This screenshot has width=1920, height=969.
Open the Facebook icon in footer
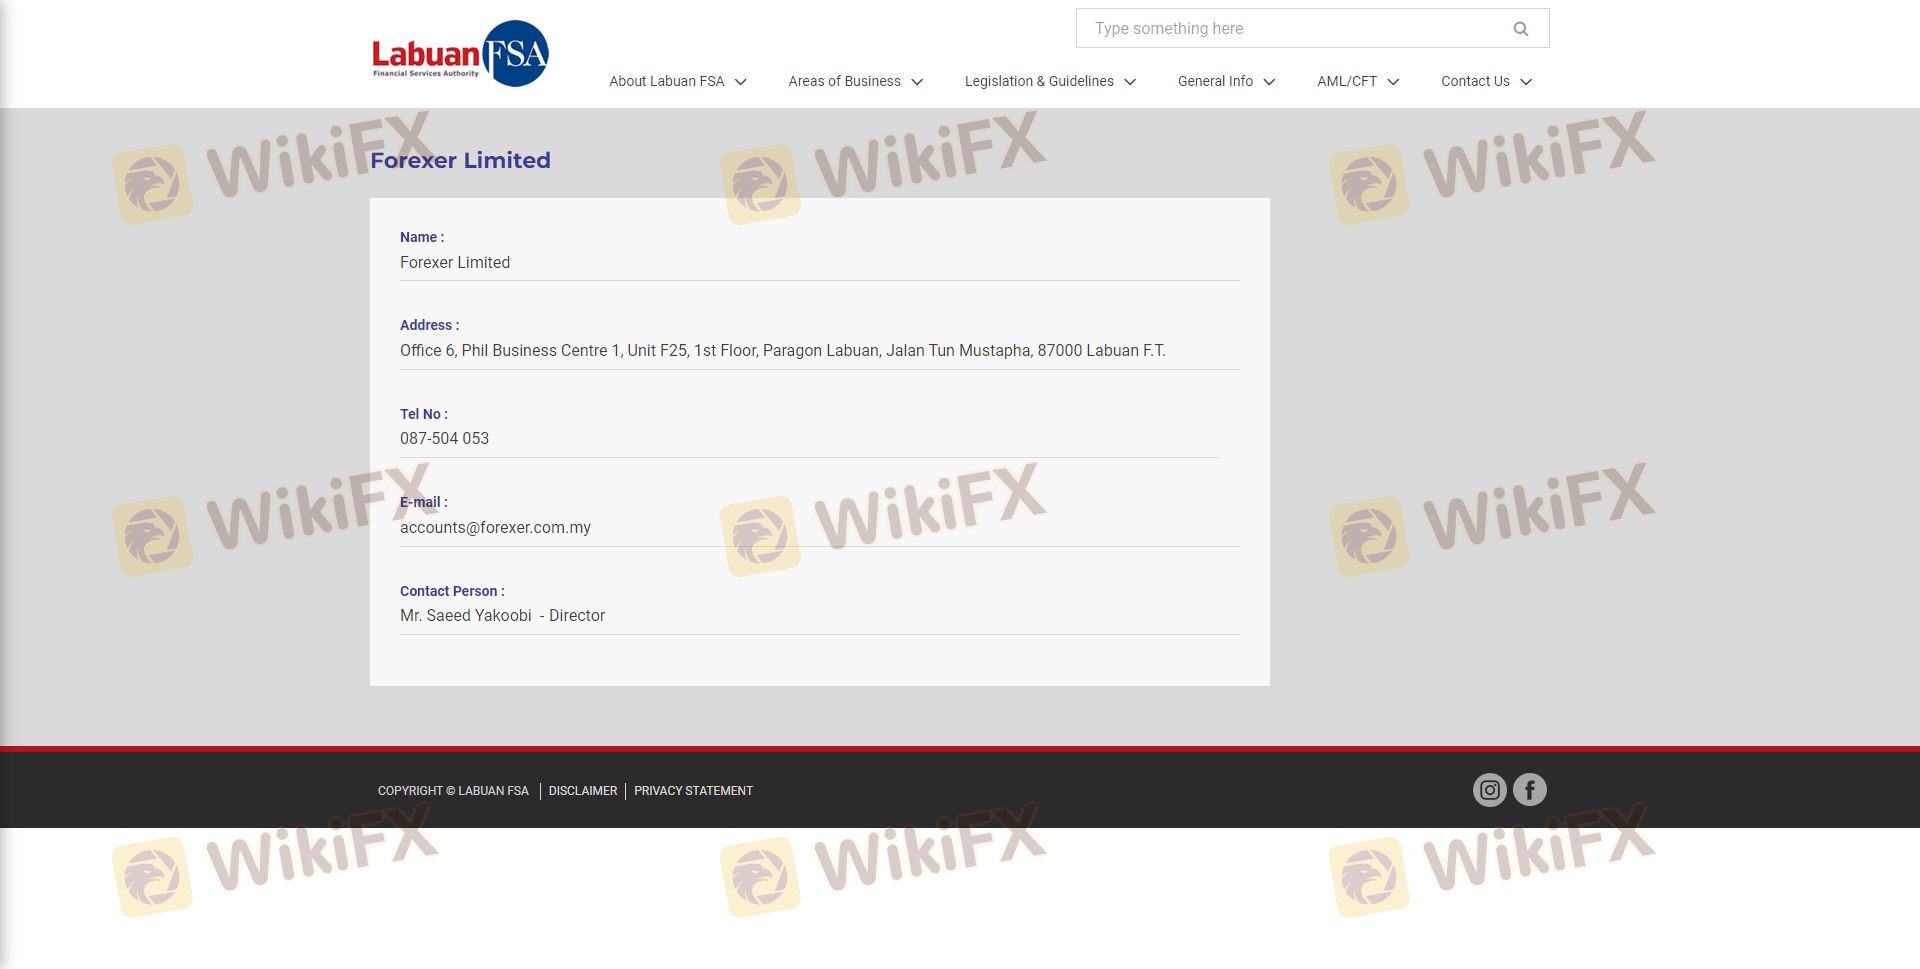click(1529, 790)
